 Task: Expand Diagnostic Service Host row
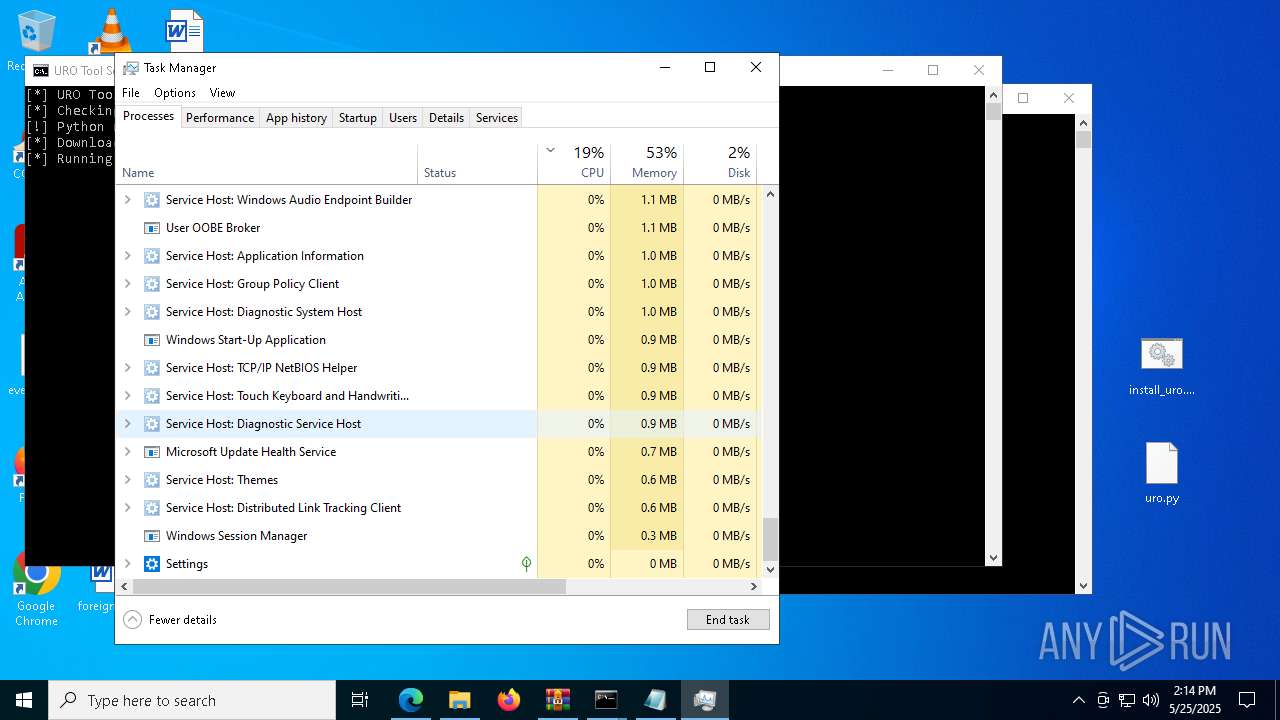pyautogui.click(x=127, y=424)
